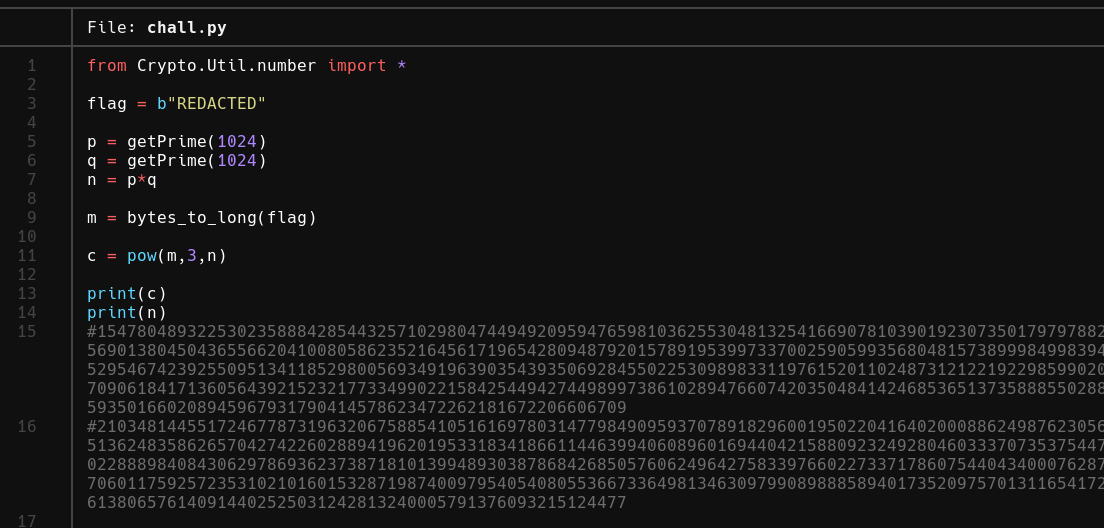Click line number 16 in gutter
Image resolution: width=1104 pixels, height=528 pixels.
click(x=27, y=427)
